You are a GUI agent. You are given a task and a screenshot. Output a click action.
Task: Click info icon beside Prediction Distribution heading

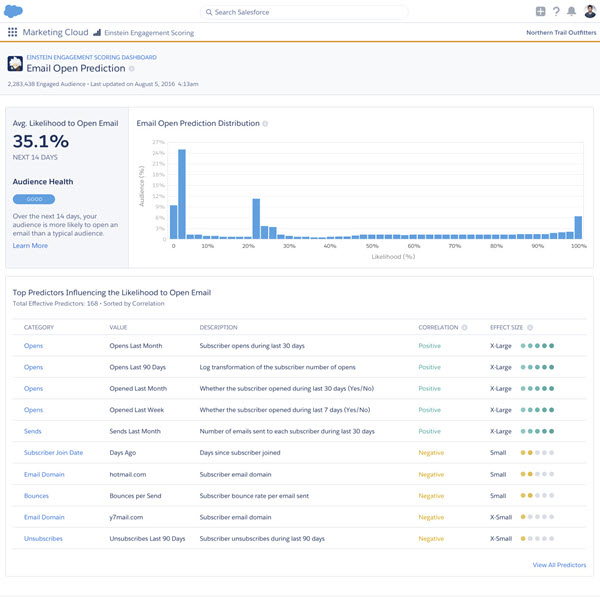pyautogui.click(x=265, y=124)
